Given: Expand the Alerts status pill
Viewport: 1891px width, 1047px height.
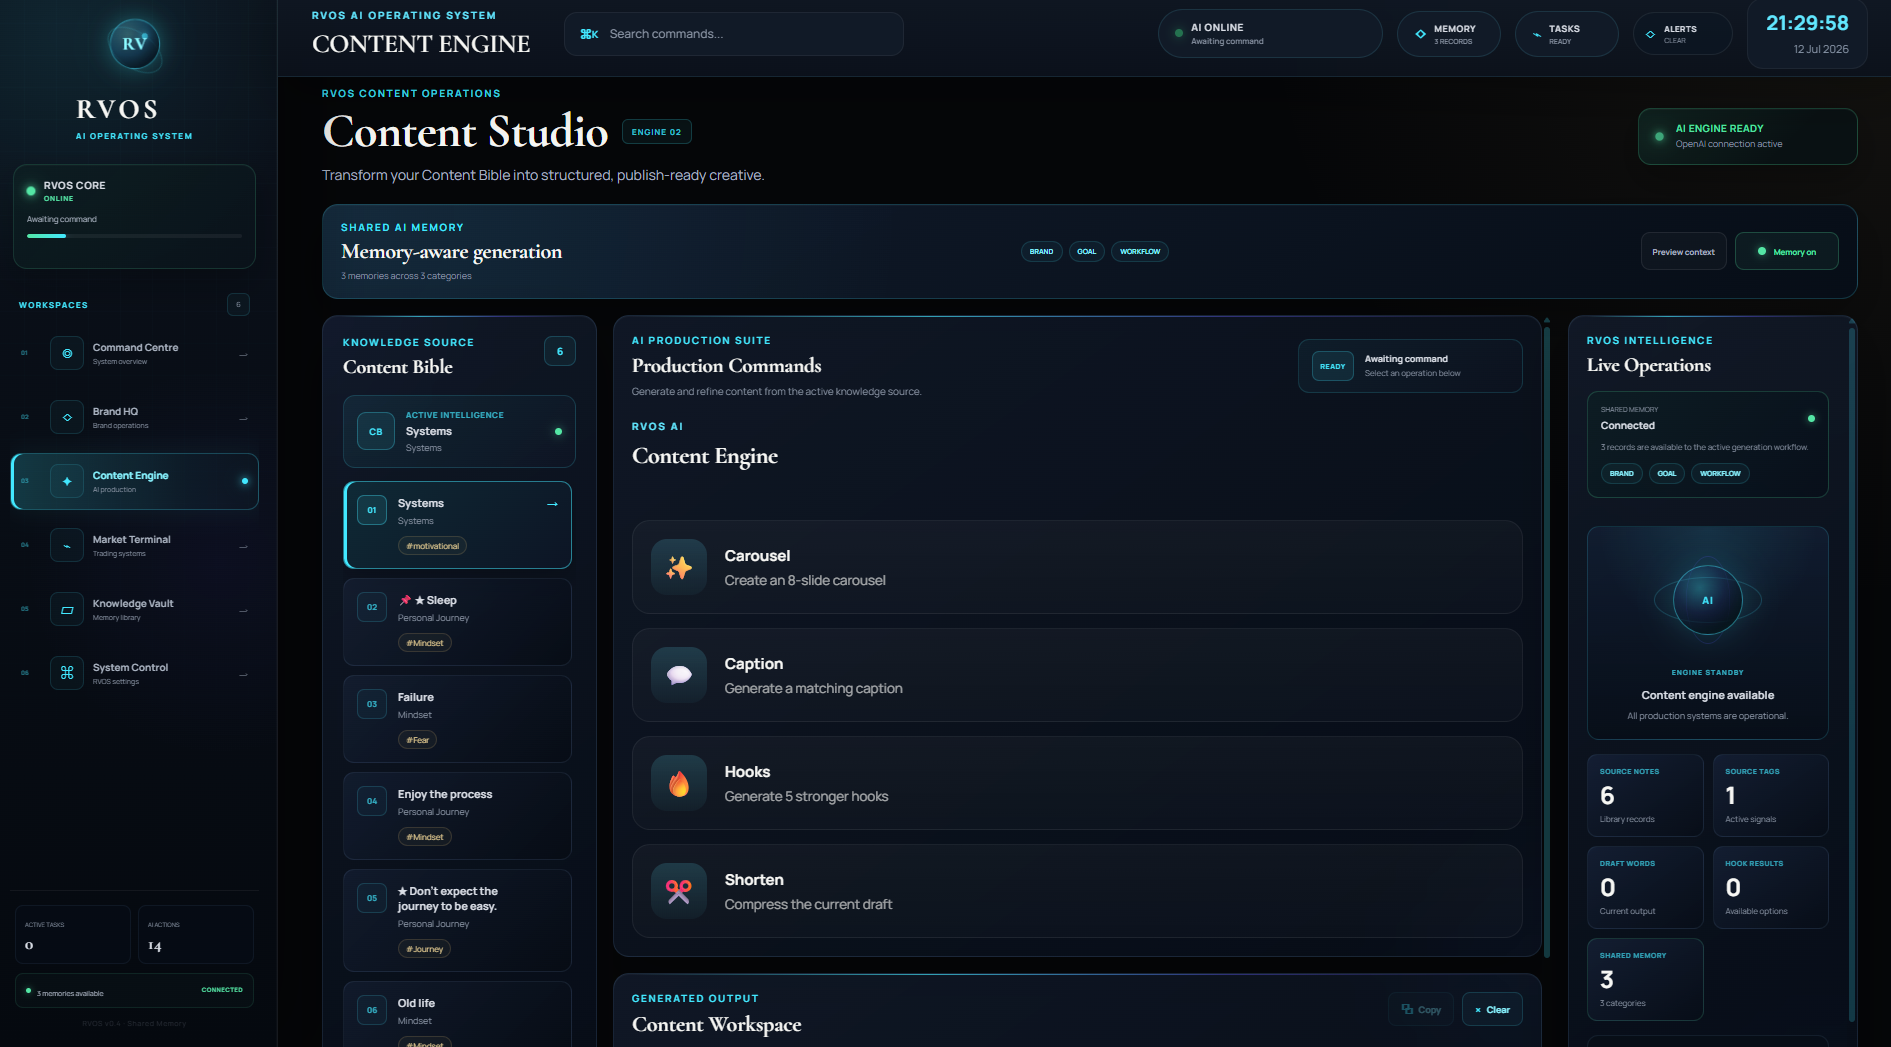Looking at the screenshot, I should (1682, 34).
